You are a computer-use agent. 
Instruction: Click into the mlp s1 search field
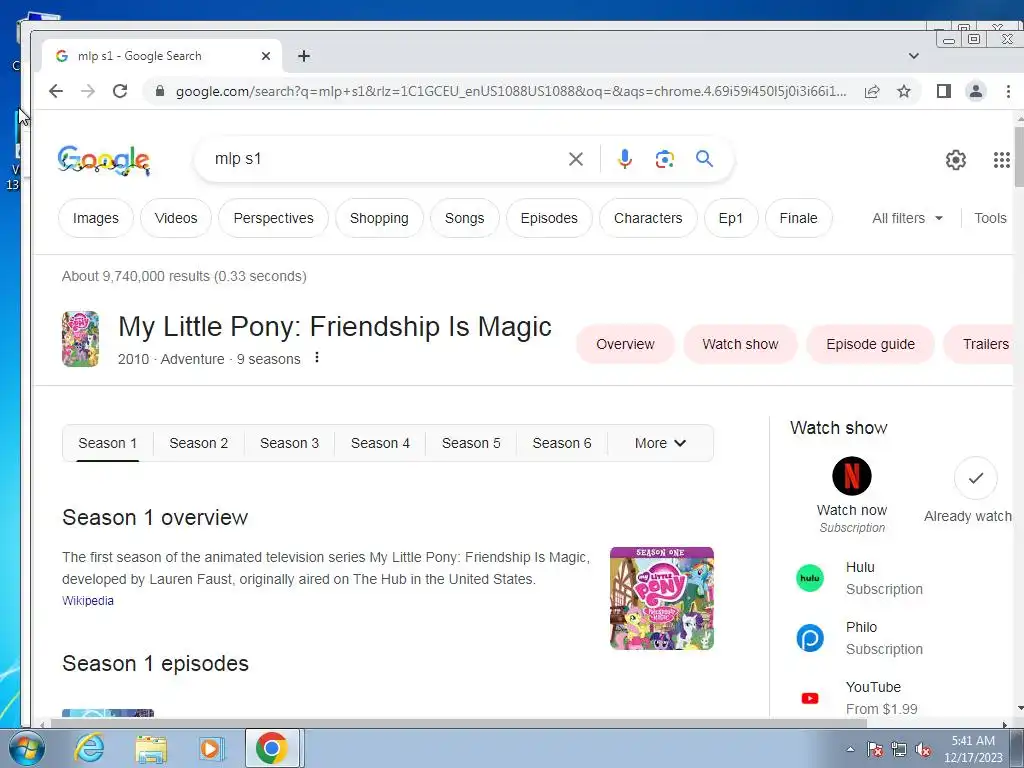(x=385, y=159)
